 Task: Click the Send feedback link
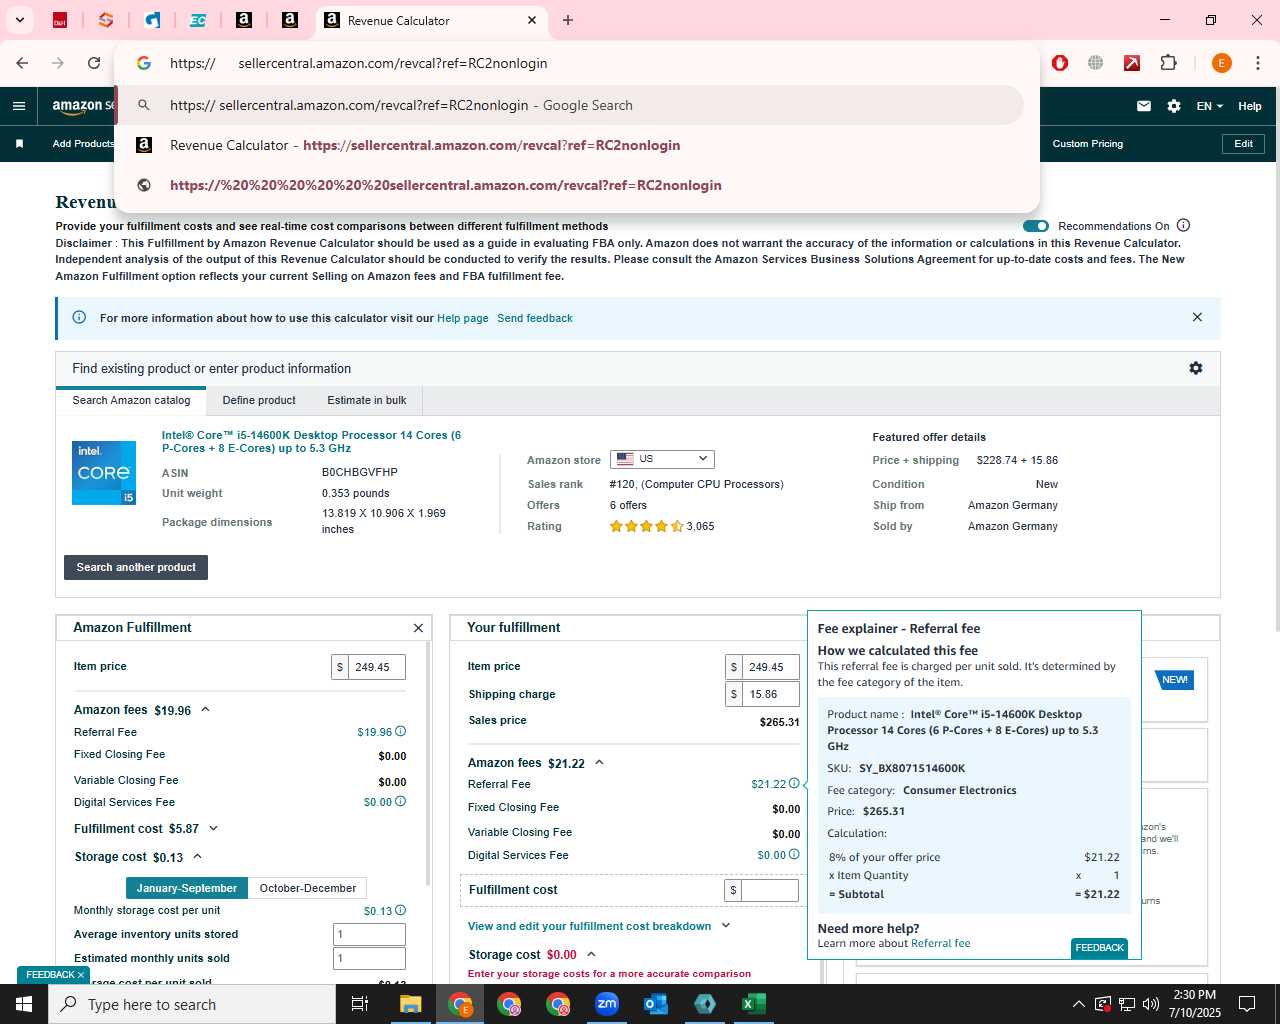point(535,318)
